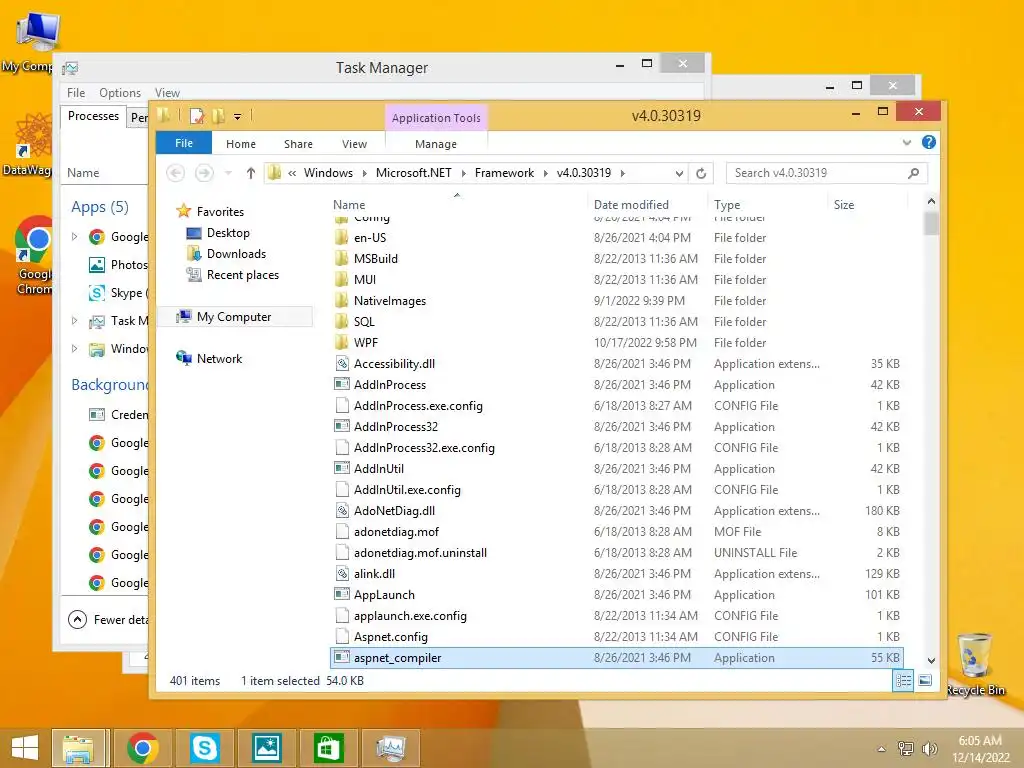Select the AppLaunch application
The width and height of the screenshot is (1024, 768).
coord(384,594)
